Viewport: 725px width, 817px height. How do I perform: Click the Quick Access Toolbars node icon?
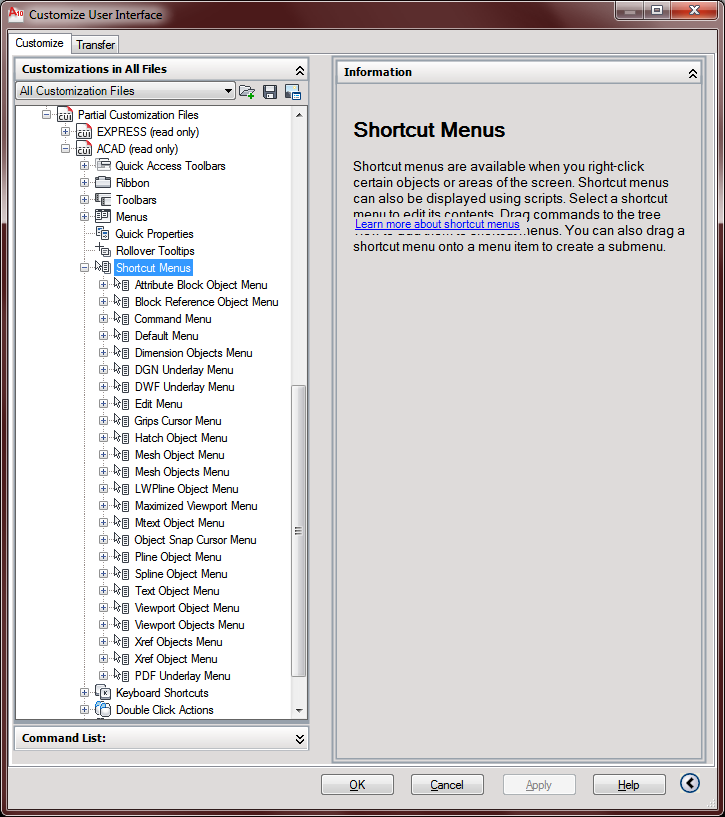[x=103, y=165]
